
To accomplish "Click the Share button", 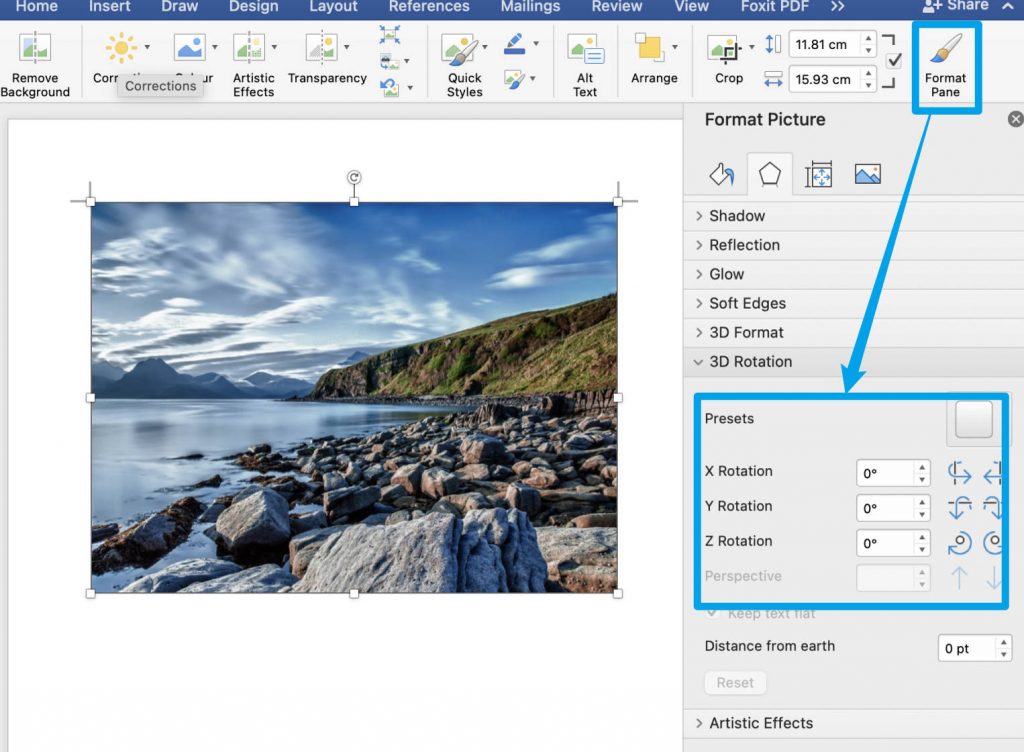I will (955, 7).
